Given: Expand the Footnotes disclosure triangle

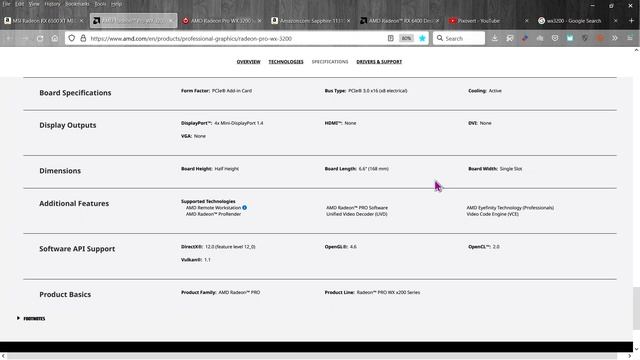Looking at the screenshot, I should [18, 318].
